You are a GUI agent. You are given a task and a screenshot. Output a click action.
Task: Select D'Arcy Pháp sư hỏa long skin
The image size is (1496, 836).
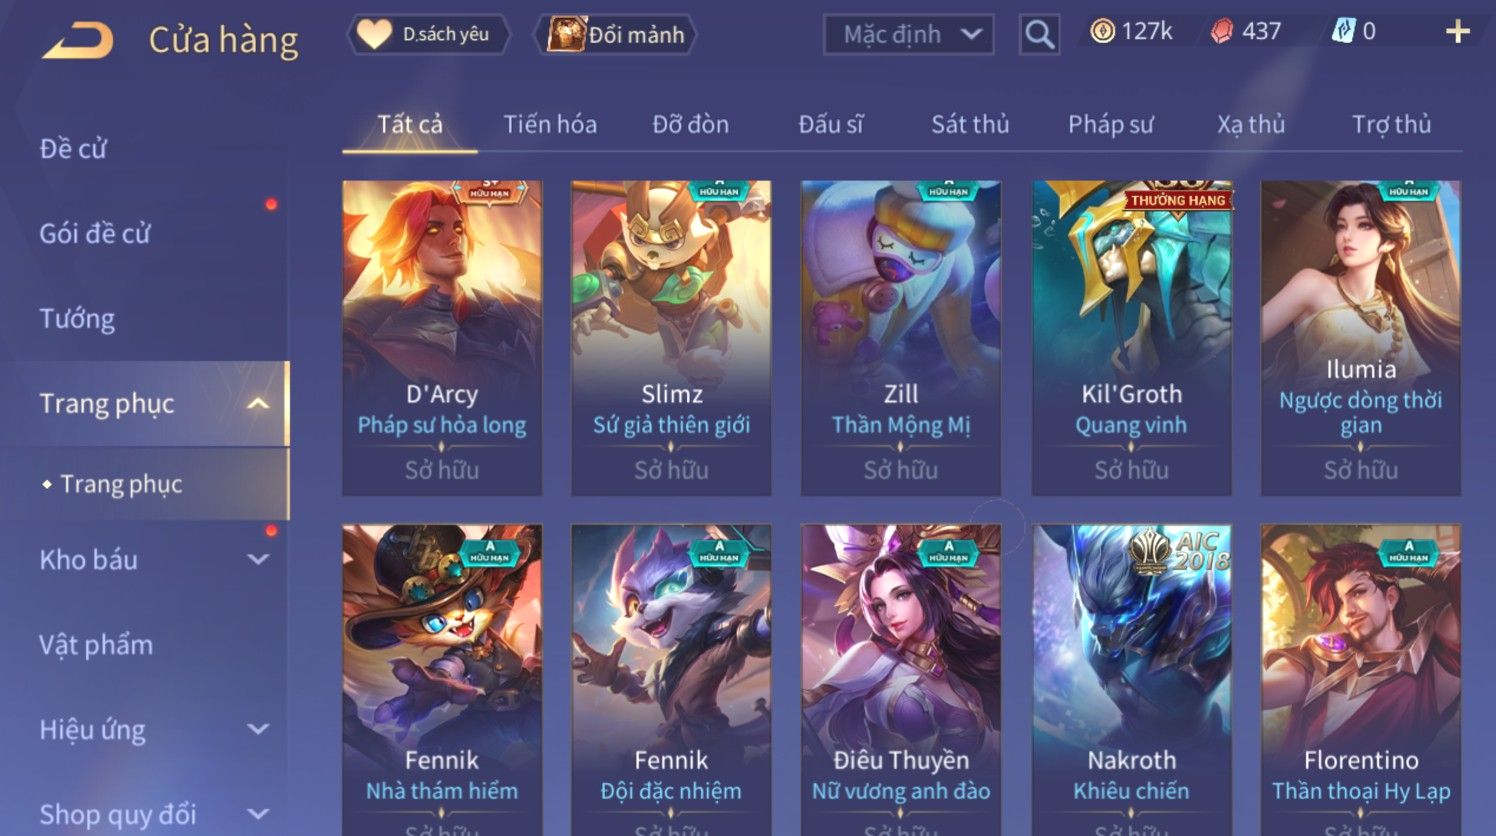point(442,338)
